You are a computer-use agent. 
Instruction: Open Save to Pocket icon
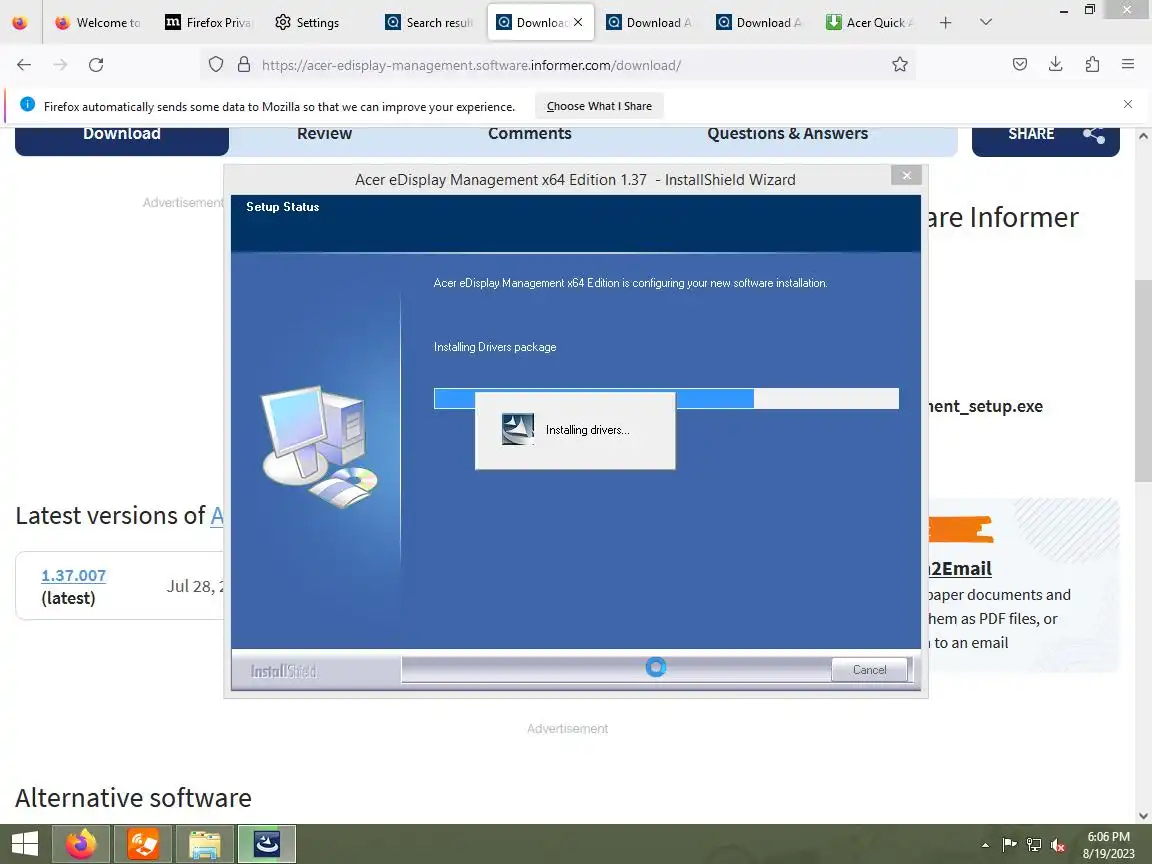point(1020,65)
